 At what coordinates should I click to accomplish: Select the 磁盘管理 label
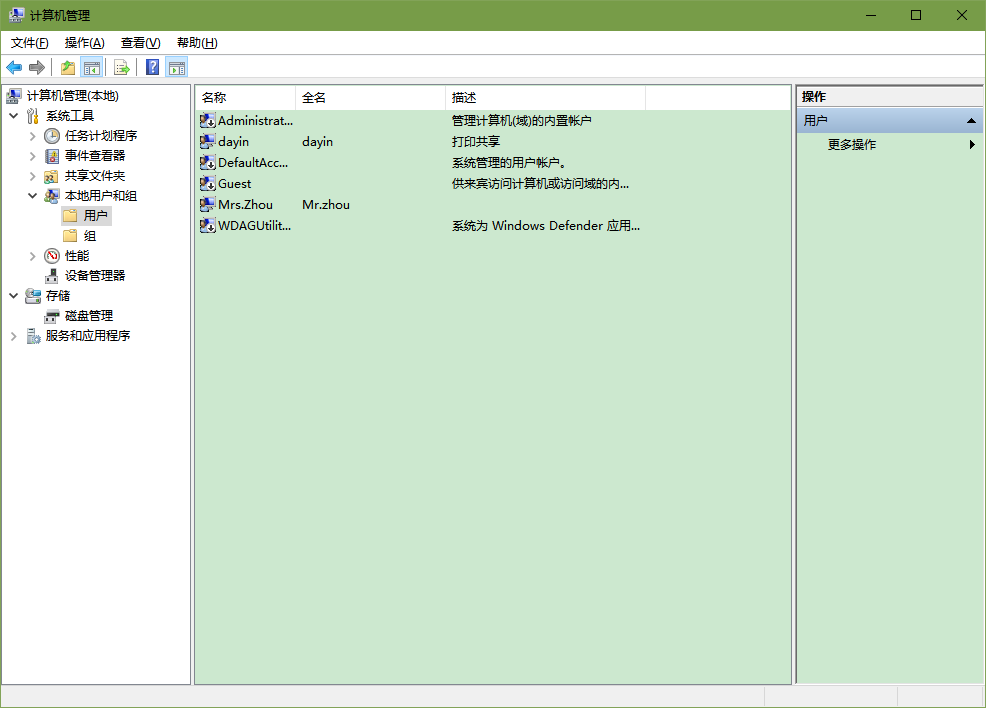[89, 316]
